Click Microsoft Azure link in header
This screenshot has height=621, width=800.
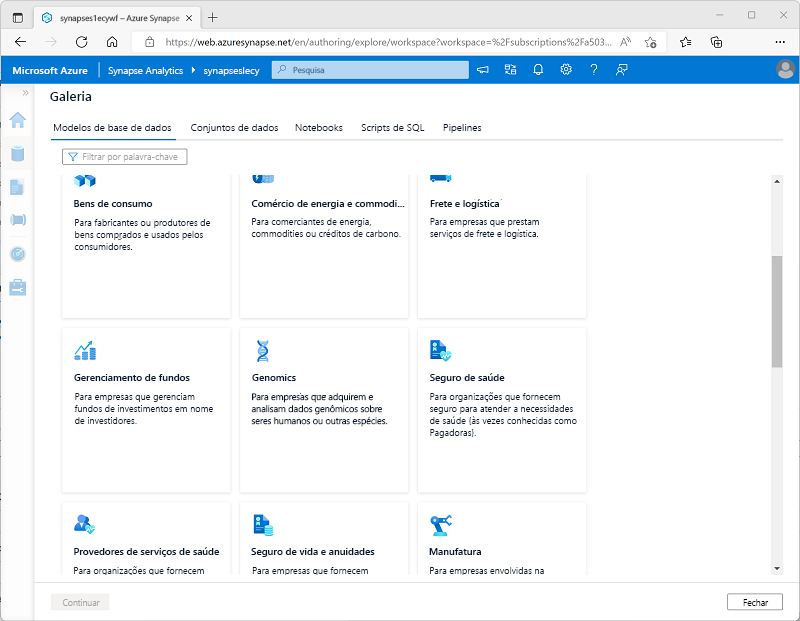tap(50, 70)
